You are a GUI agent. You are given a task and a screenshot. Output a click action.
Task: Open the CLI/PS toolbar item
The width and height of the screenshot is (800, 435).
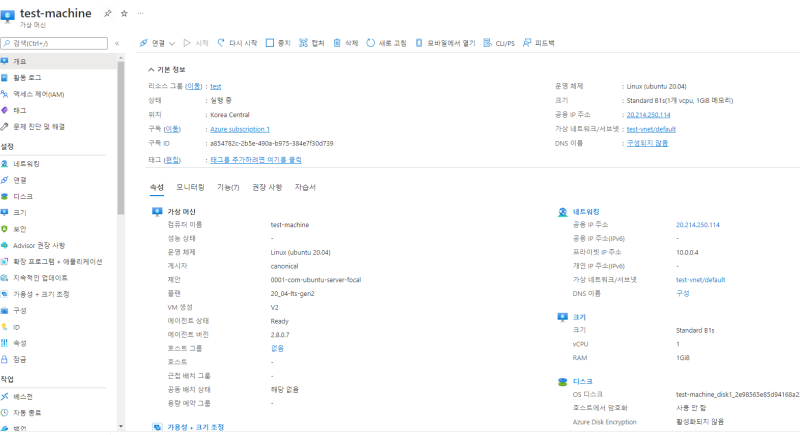[499, 43]
